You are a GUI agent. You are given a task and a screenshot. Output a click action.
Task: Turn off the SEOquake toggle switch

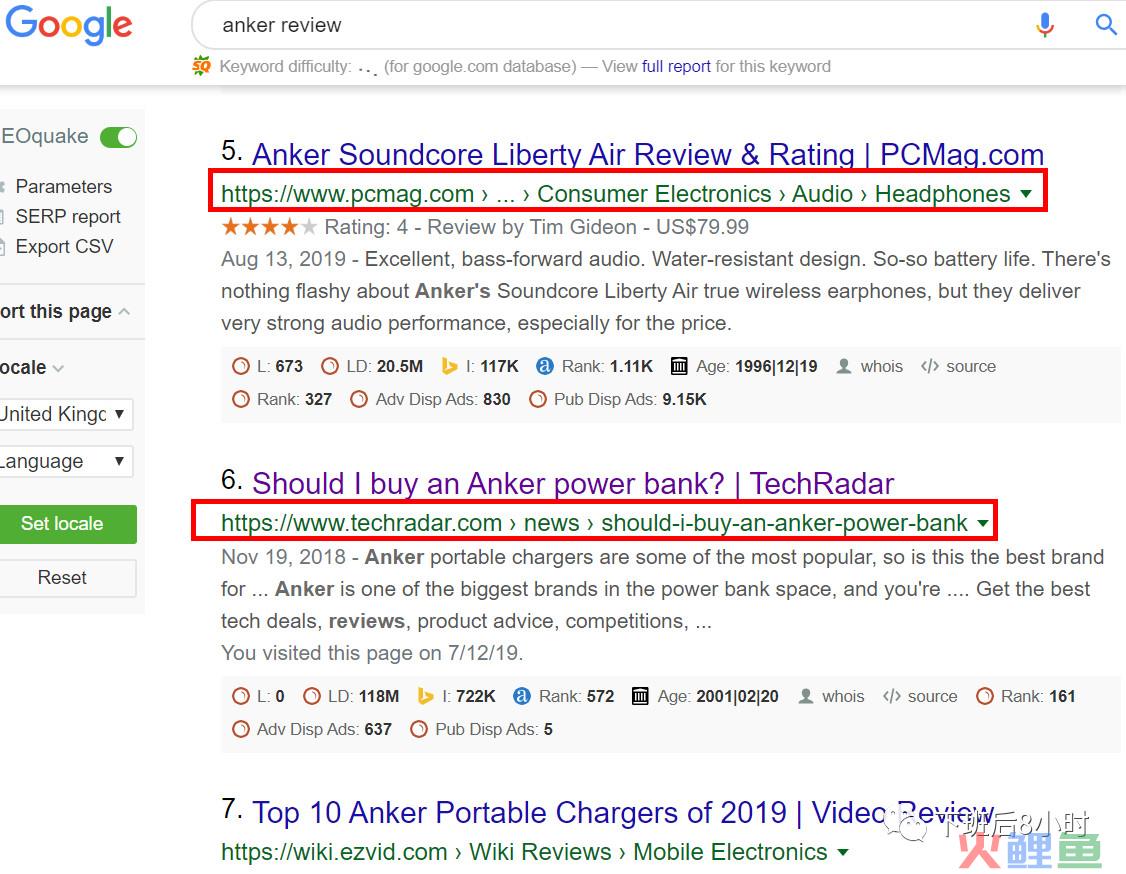(x=118, y=136)
